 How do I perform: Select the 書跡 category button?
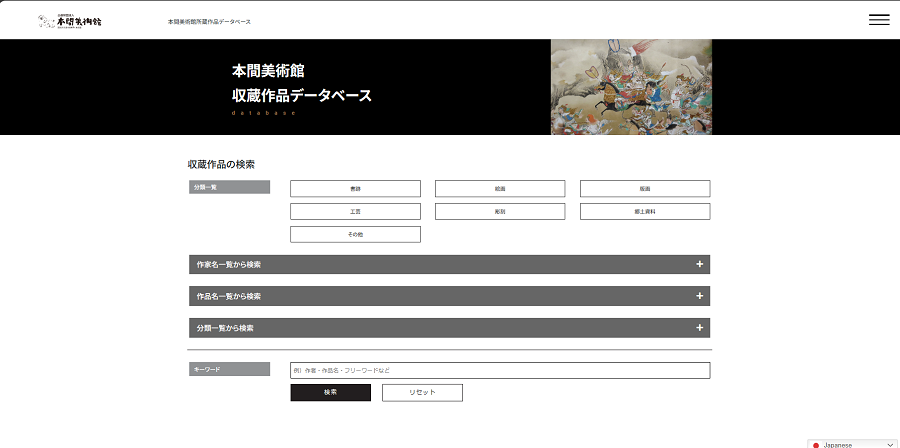(355, 189)
